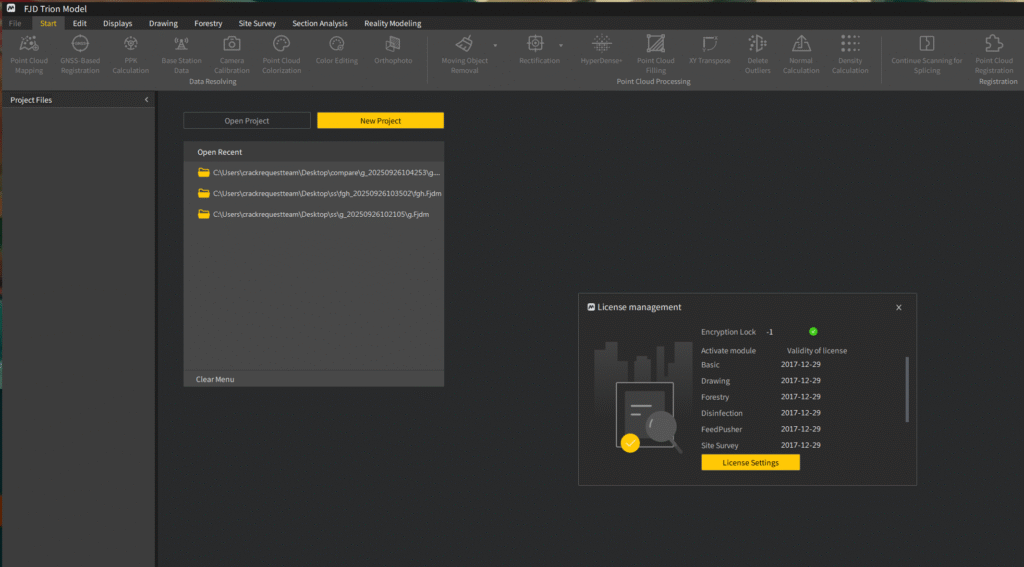The width and height of the screenshot is (1024, 567).
Task: Switch to the Start tab
Action: click(x=48, y=24)
